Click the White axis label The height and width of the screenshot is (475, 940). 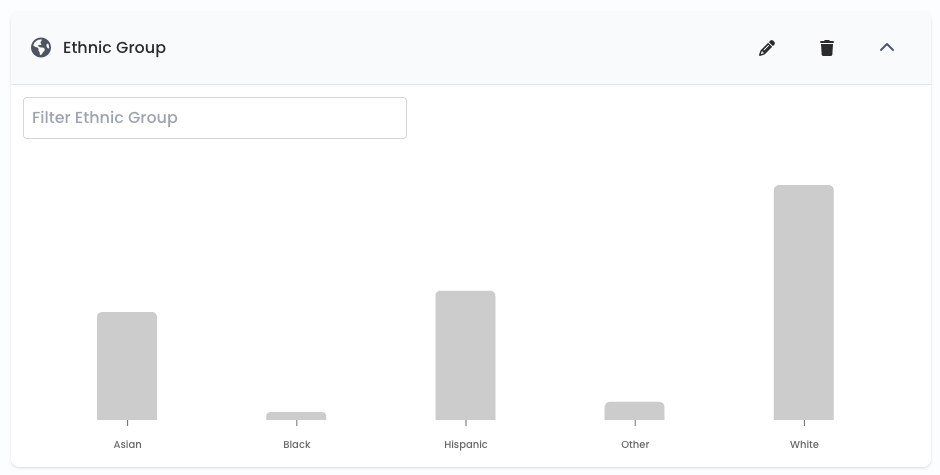pos(804,444)
